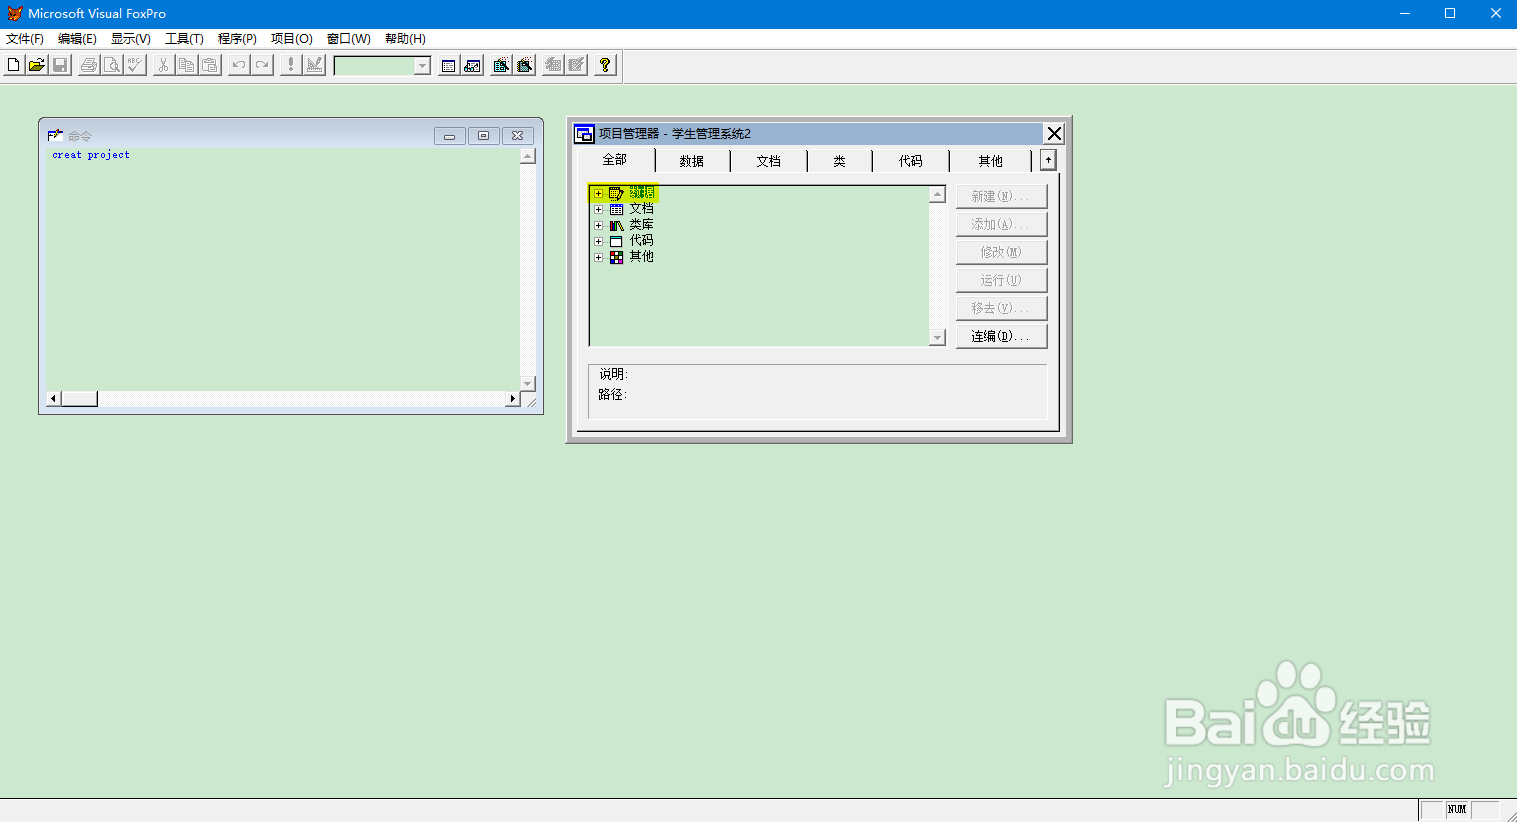1517x822 pixels.
Task: Click the NUM indicator in the status bar
Action: pyautogui.click(x=1457, y=810)
